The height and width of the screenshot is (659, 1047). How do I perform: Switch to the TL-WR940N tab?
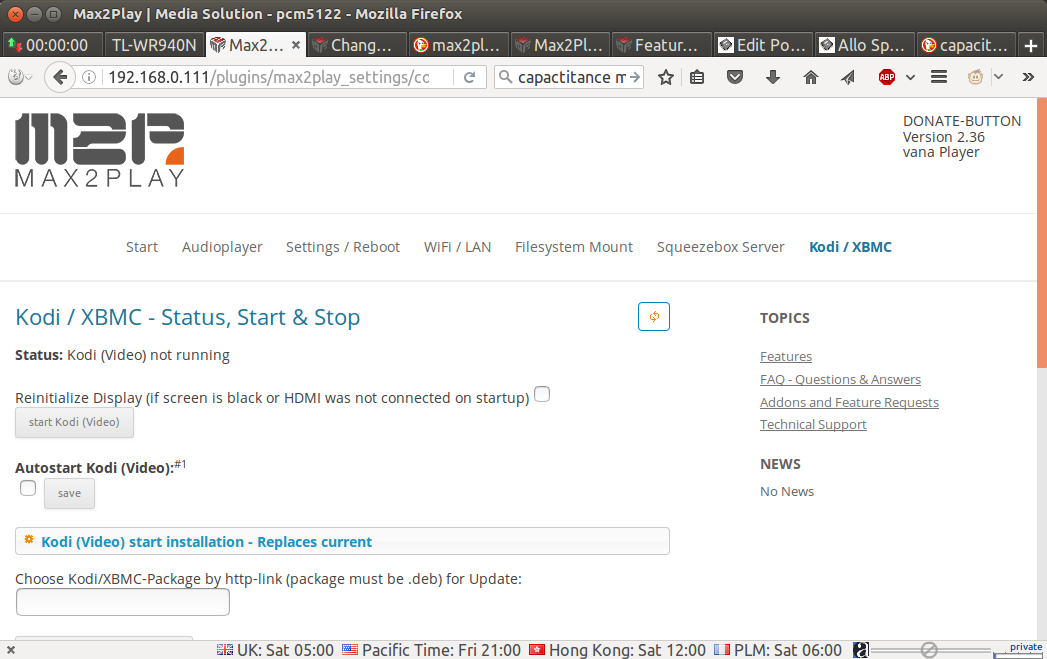click(x=154, y=45)
